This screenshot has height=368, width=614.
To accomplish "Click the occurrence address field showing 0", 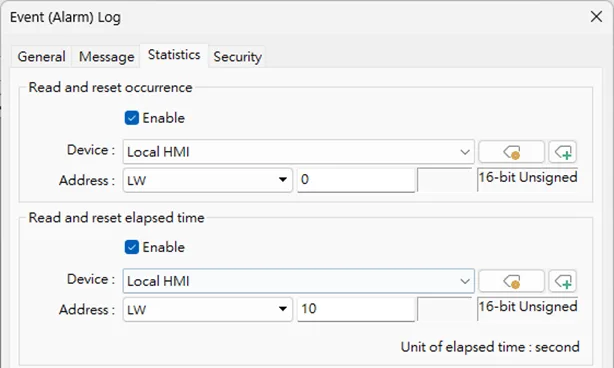I will point(356,180).
